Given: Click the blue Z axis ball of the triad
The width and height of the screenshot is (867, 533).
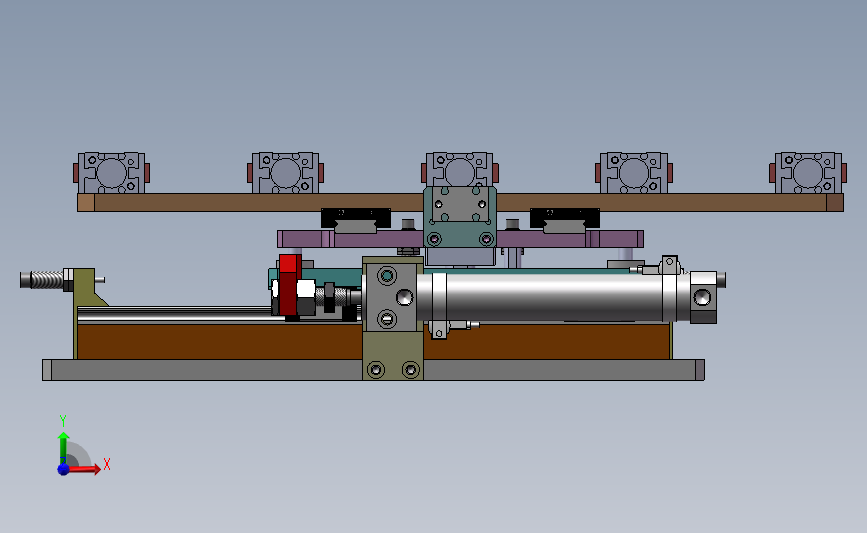Looking at the screenshot, I should [63, 469].
